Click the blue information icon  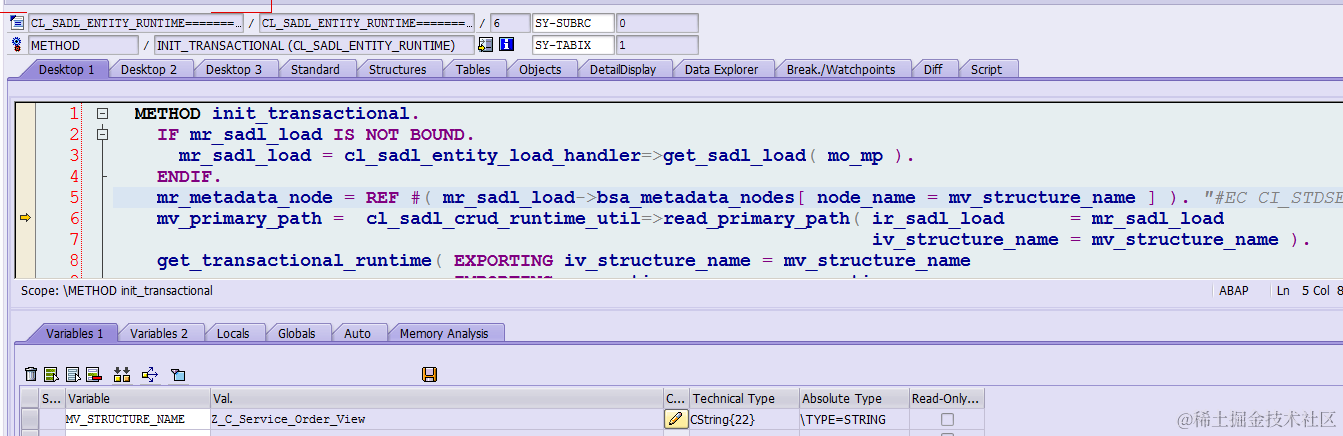tap(506, 45)
